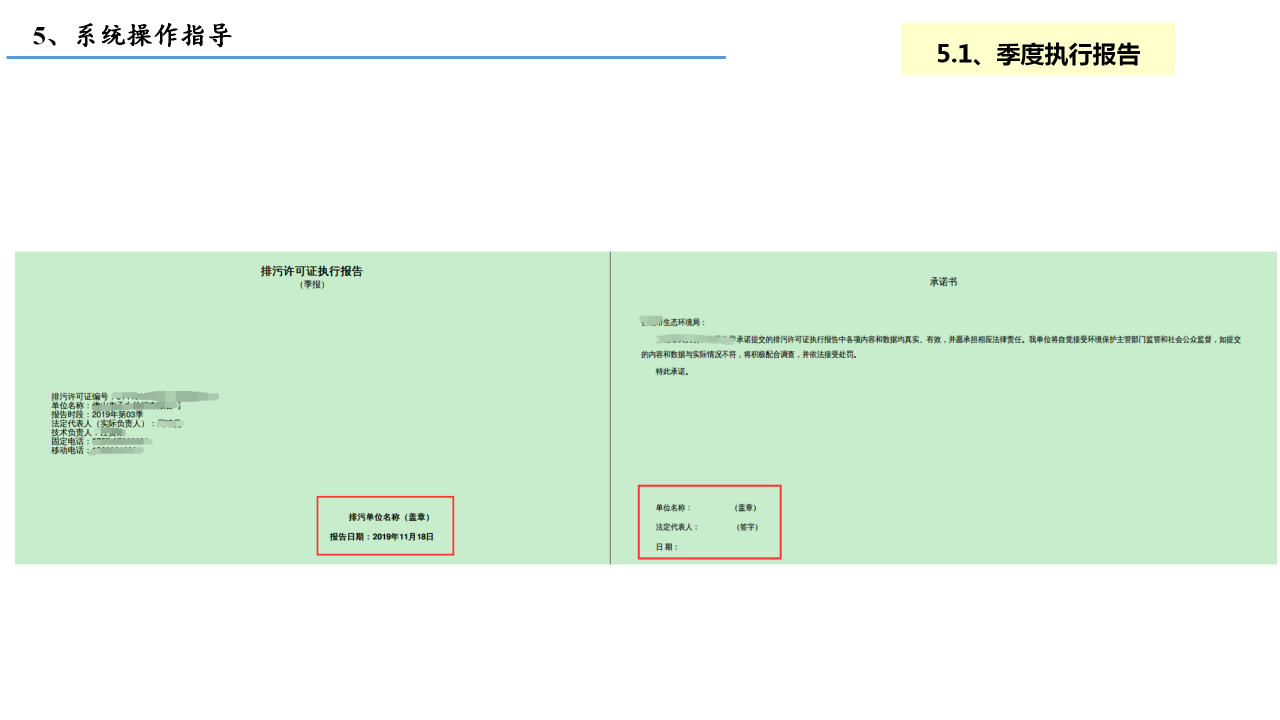Click the '日期:' field in the commitment letter
Viewport: 1280px width, 720px height.
(666, 547)
